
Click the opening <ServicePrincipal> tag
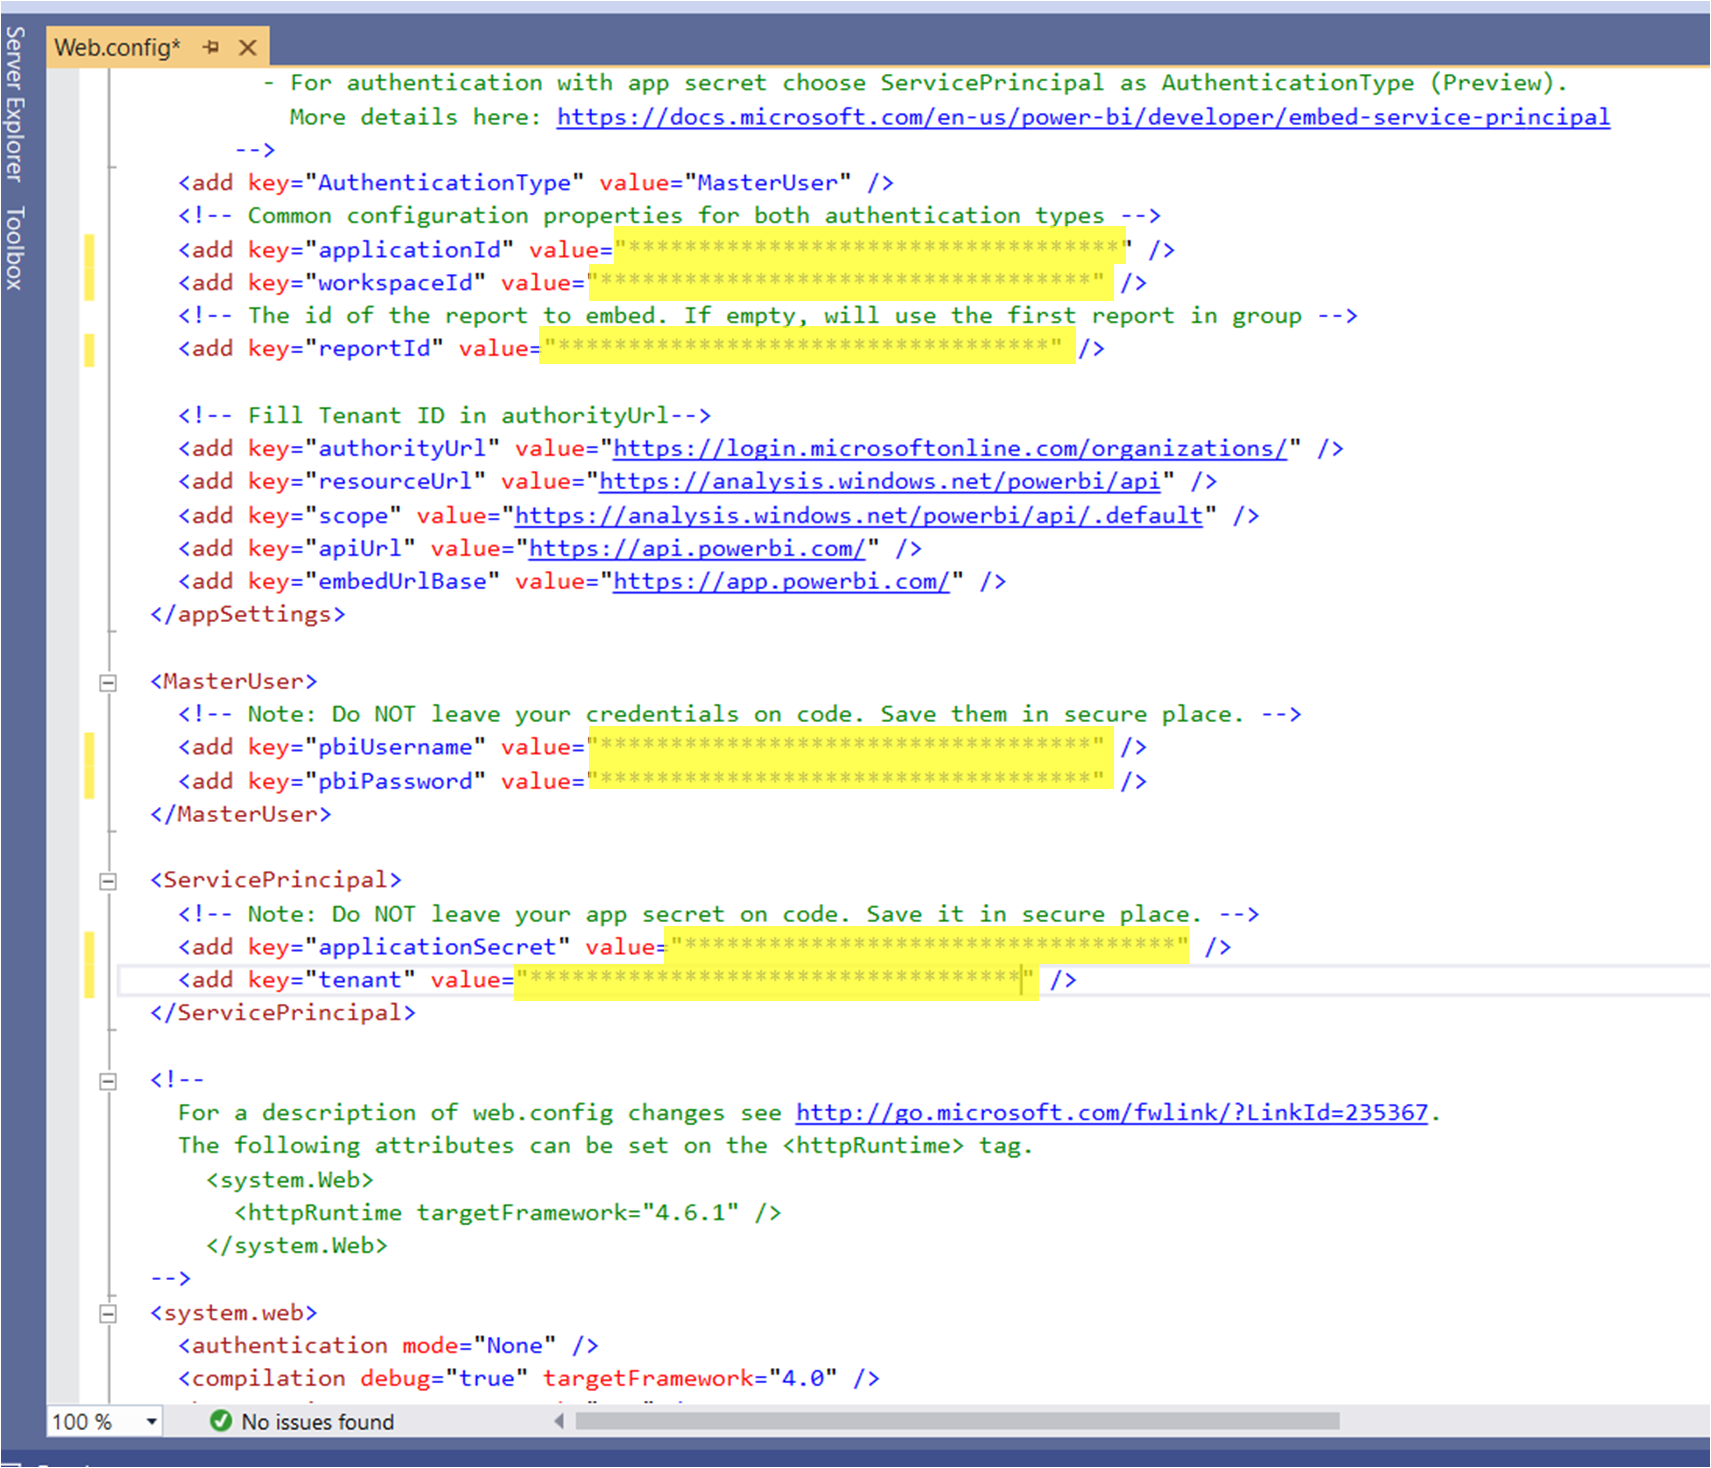click(x=276, y=880)
